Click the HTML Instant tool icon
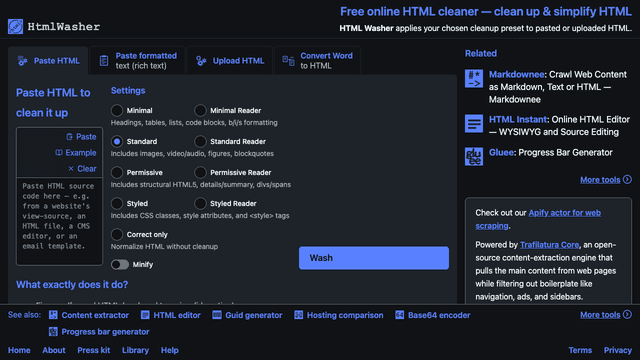Screen dimensions: 640x360 pos(474,123)
